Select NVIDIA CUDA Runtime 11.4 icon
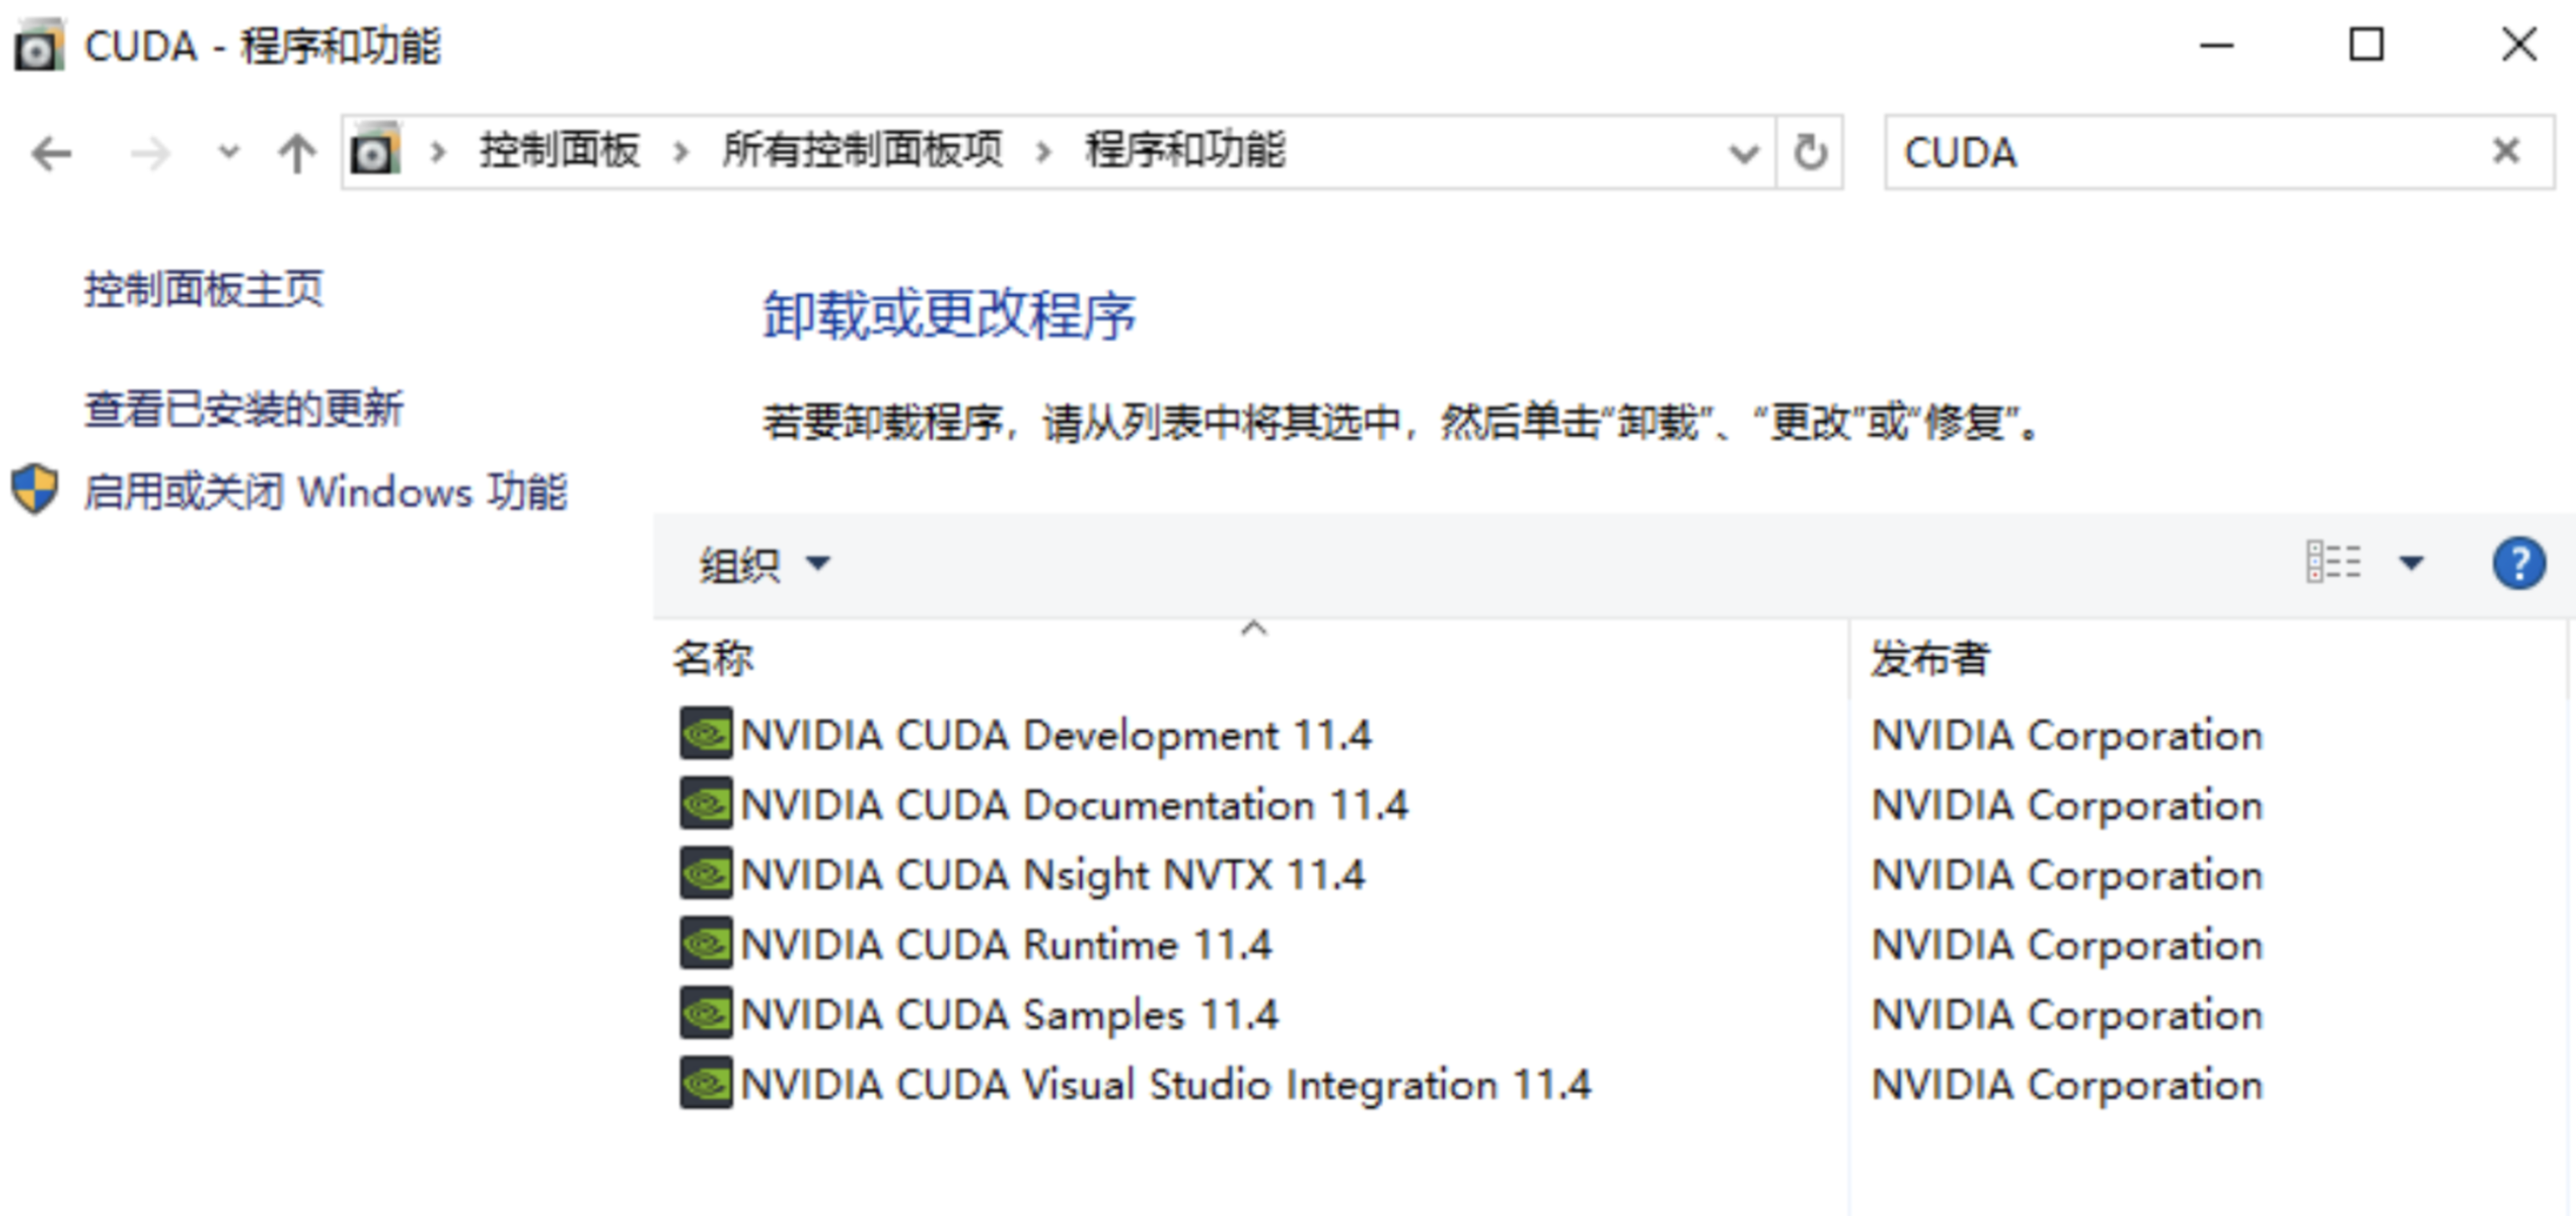 click(706, 944)
